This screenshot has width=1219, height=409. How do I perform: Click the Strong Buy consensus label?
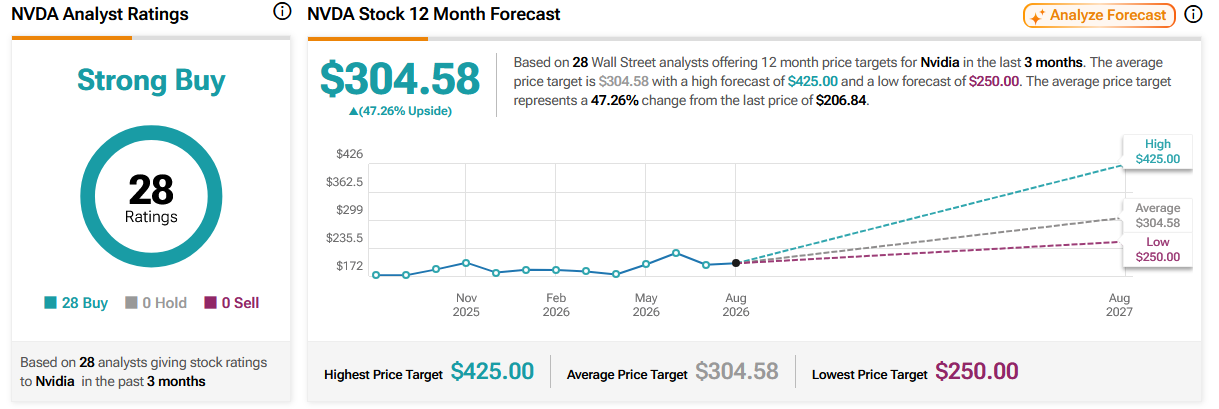(x=151, y=80)
